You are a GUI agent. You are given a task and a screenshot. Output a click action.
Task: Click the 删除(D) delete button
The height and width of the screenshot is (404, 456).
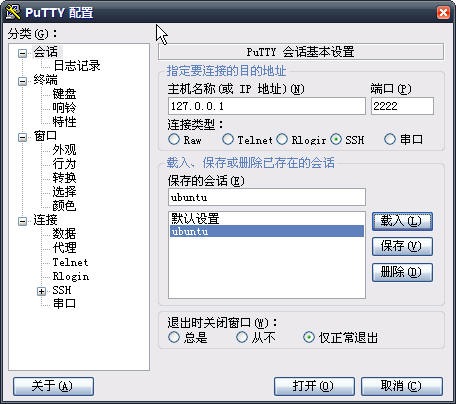click(x=402, y=273)
